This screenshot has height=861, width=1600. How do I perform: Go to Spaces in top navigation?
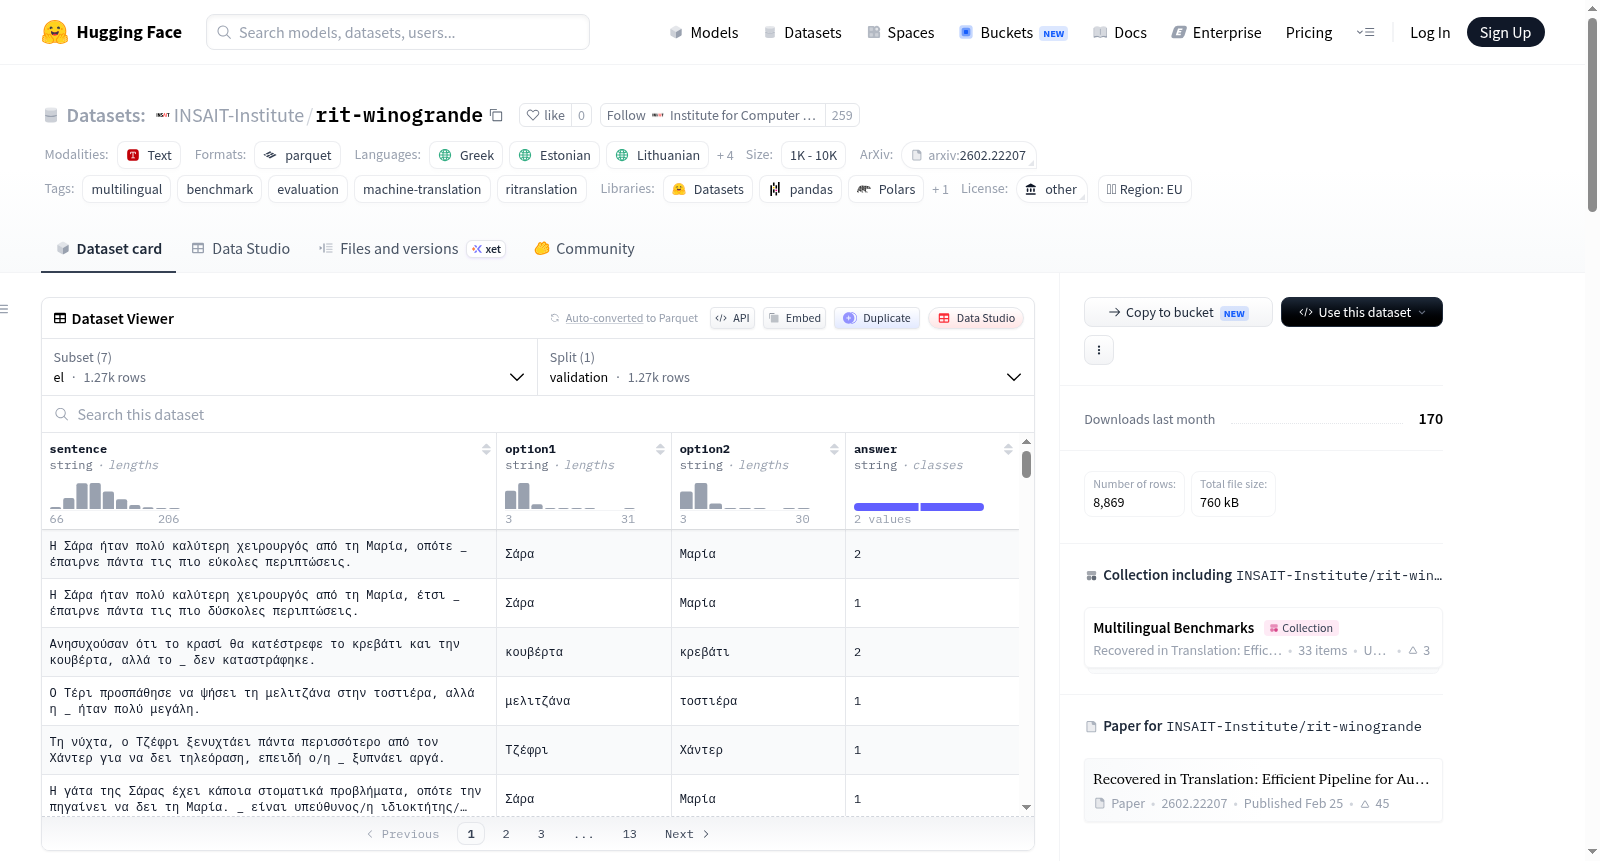[x=900, y=32]
